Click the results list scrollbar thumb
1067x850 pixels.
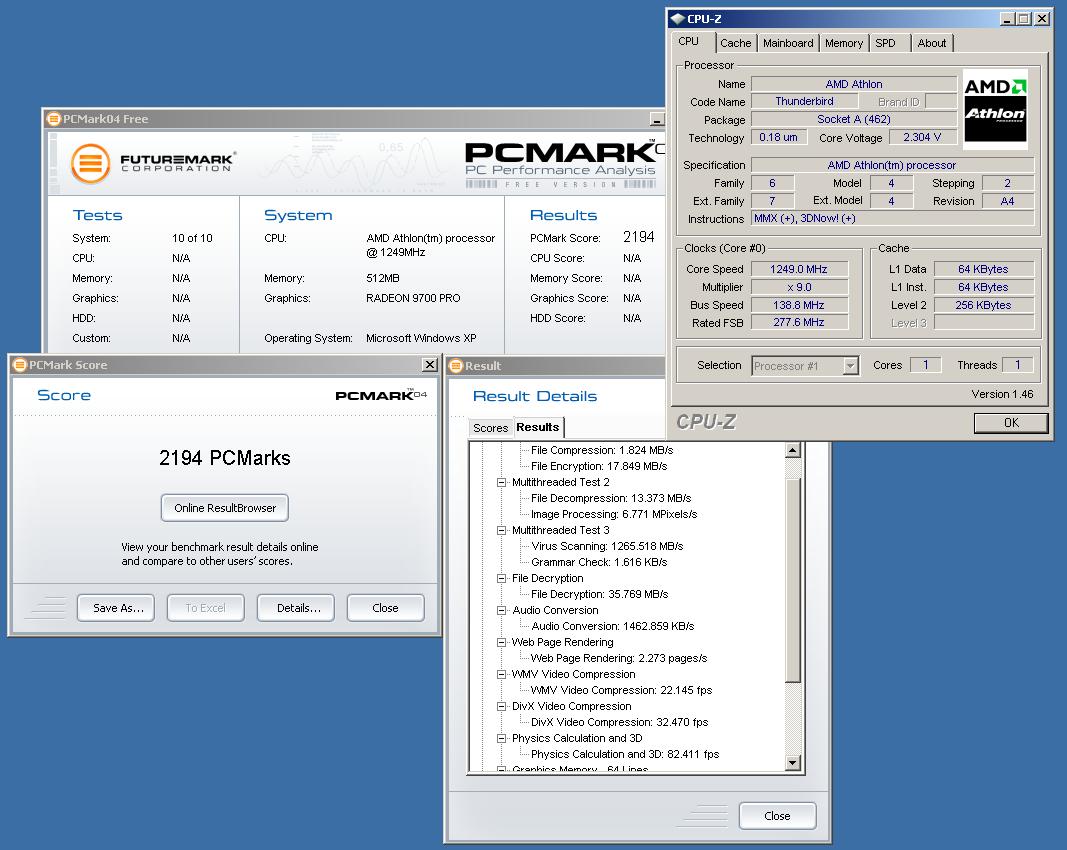tap(792, 580)
